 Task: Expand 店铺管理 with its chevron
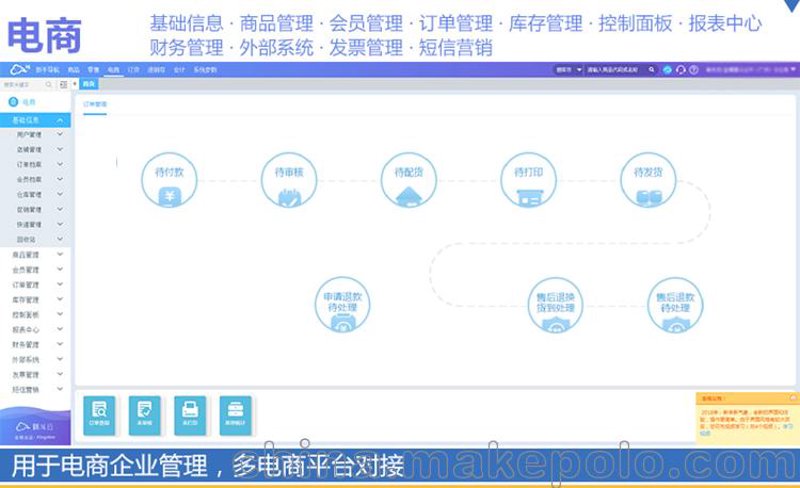tap(60, 149)
